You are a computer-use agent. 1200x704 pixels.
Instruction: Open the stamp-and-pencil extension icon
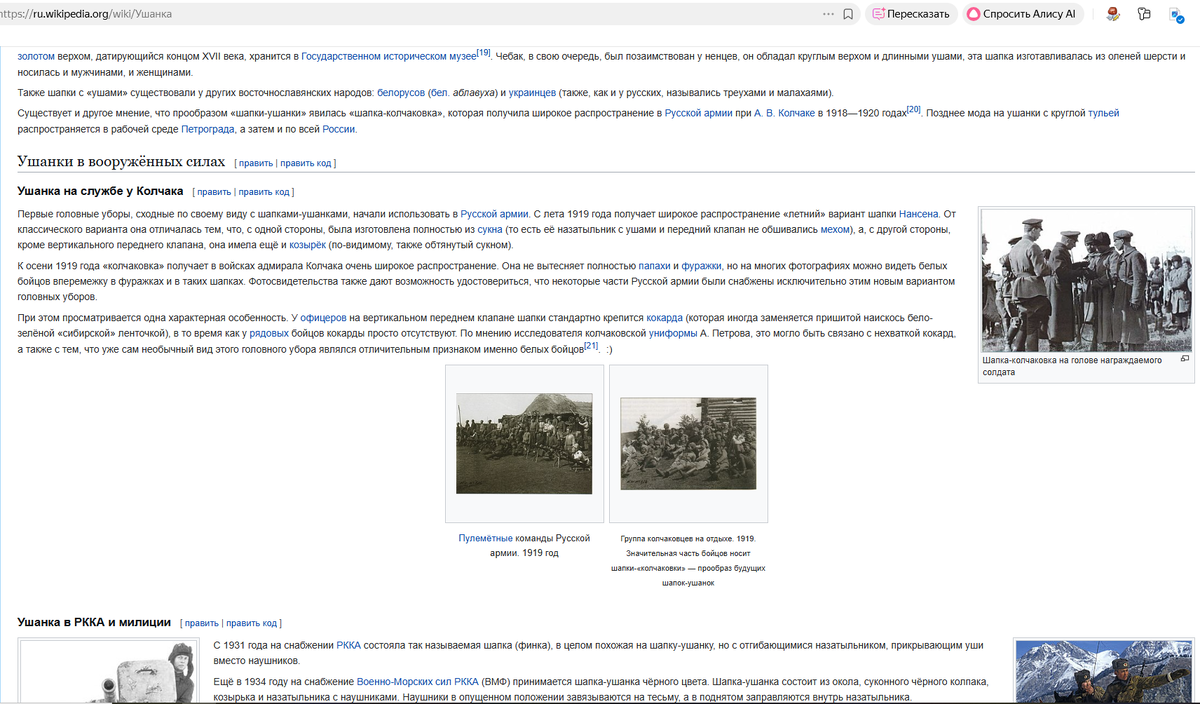coord(1113,14)
